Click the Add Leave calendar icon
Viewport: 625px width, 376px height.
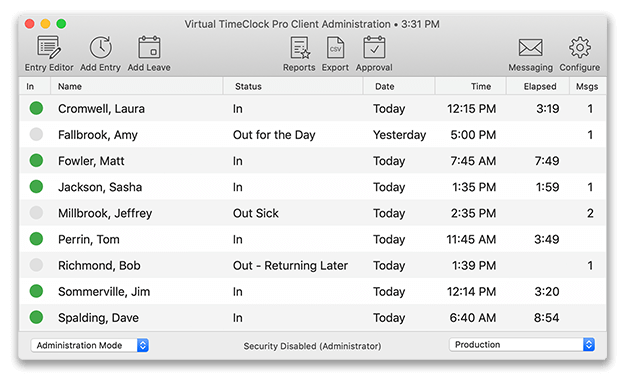point(149,48)
